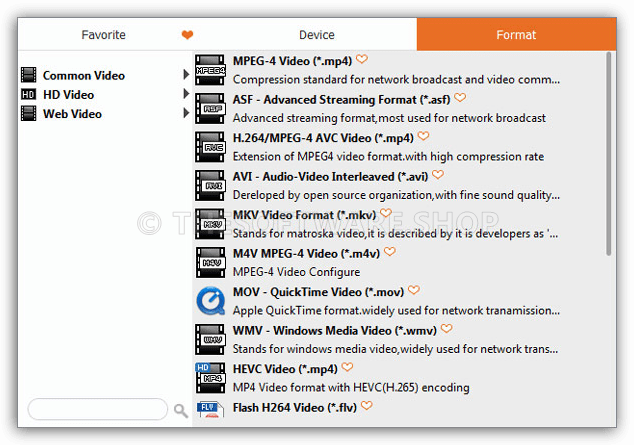634x445 pixels.
Task: Select the MPEG-4 Video format icon
Action: (210, 70)
